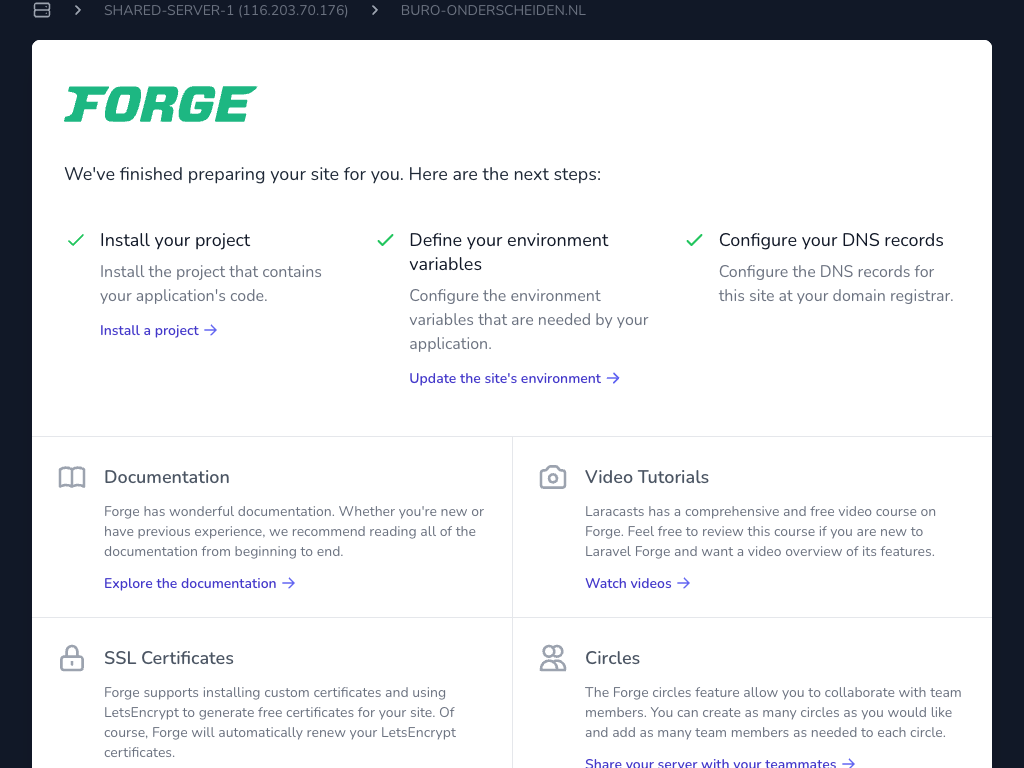Click the checkmark beside Configure your DNS records
Viewport: 1024px width, 768px height.
694,240
